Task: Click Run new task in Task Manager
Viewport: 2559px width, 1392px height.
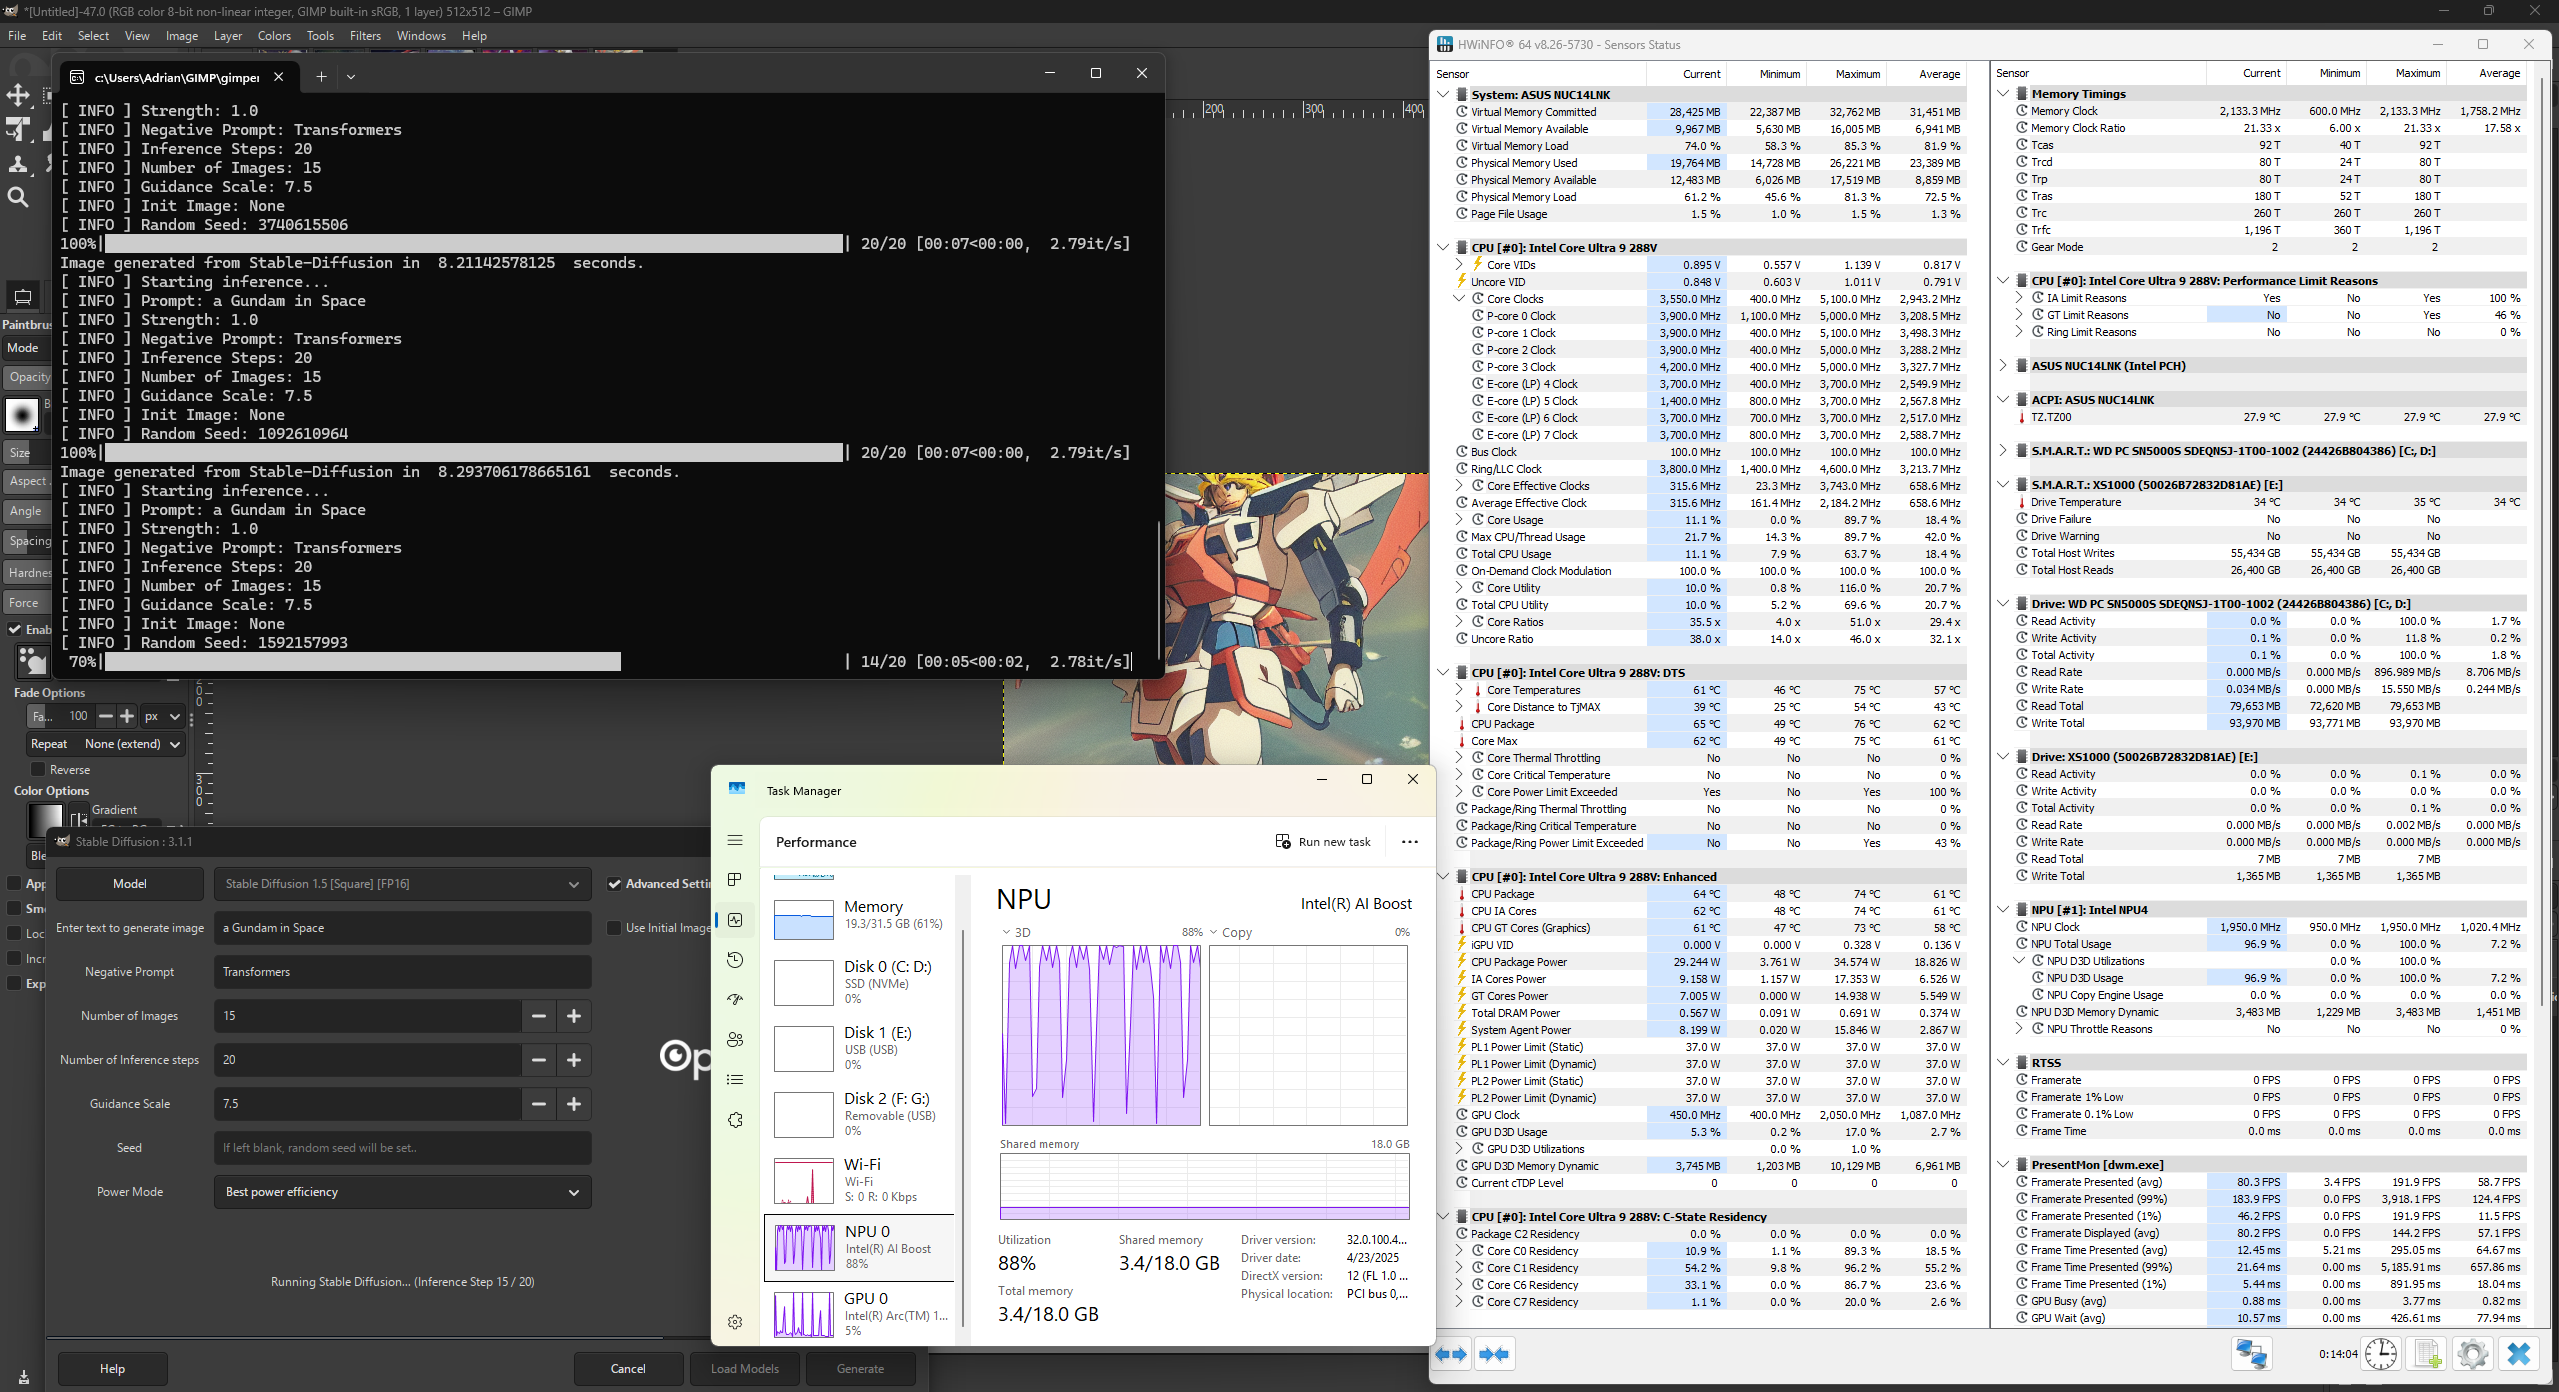Action: click(x=1323, y=842)
